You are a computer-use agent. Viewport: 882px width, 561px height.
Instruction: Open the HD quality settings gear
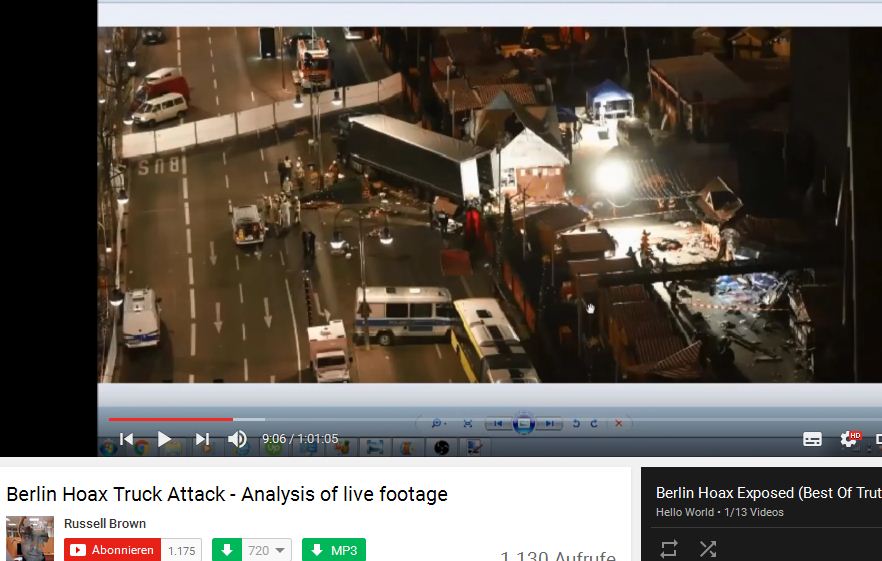coord(850,439)
